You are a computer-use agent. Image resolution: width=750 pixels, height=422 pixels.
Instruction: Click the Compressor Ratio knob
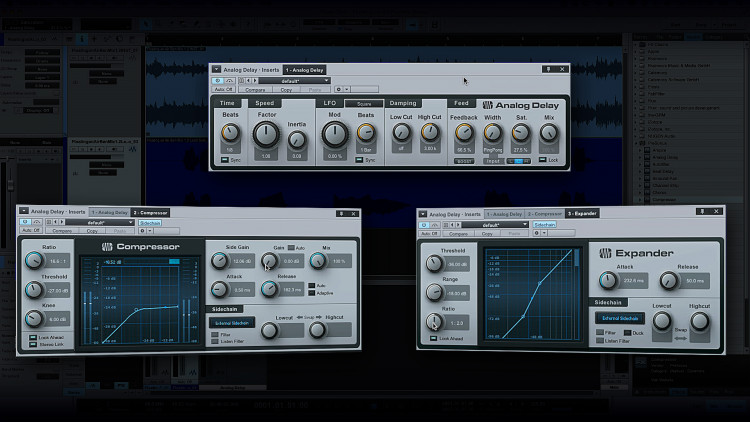click(34, 260)
